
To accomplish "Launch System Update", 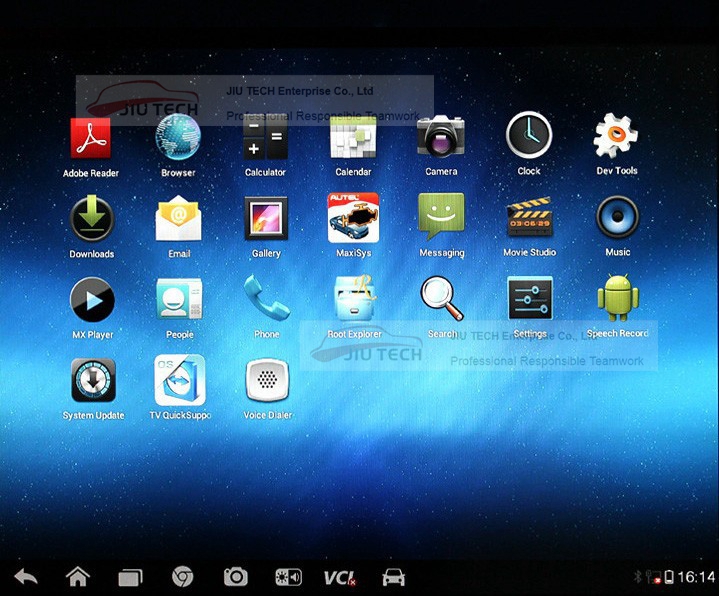I will click(94, 381).
